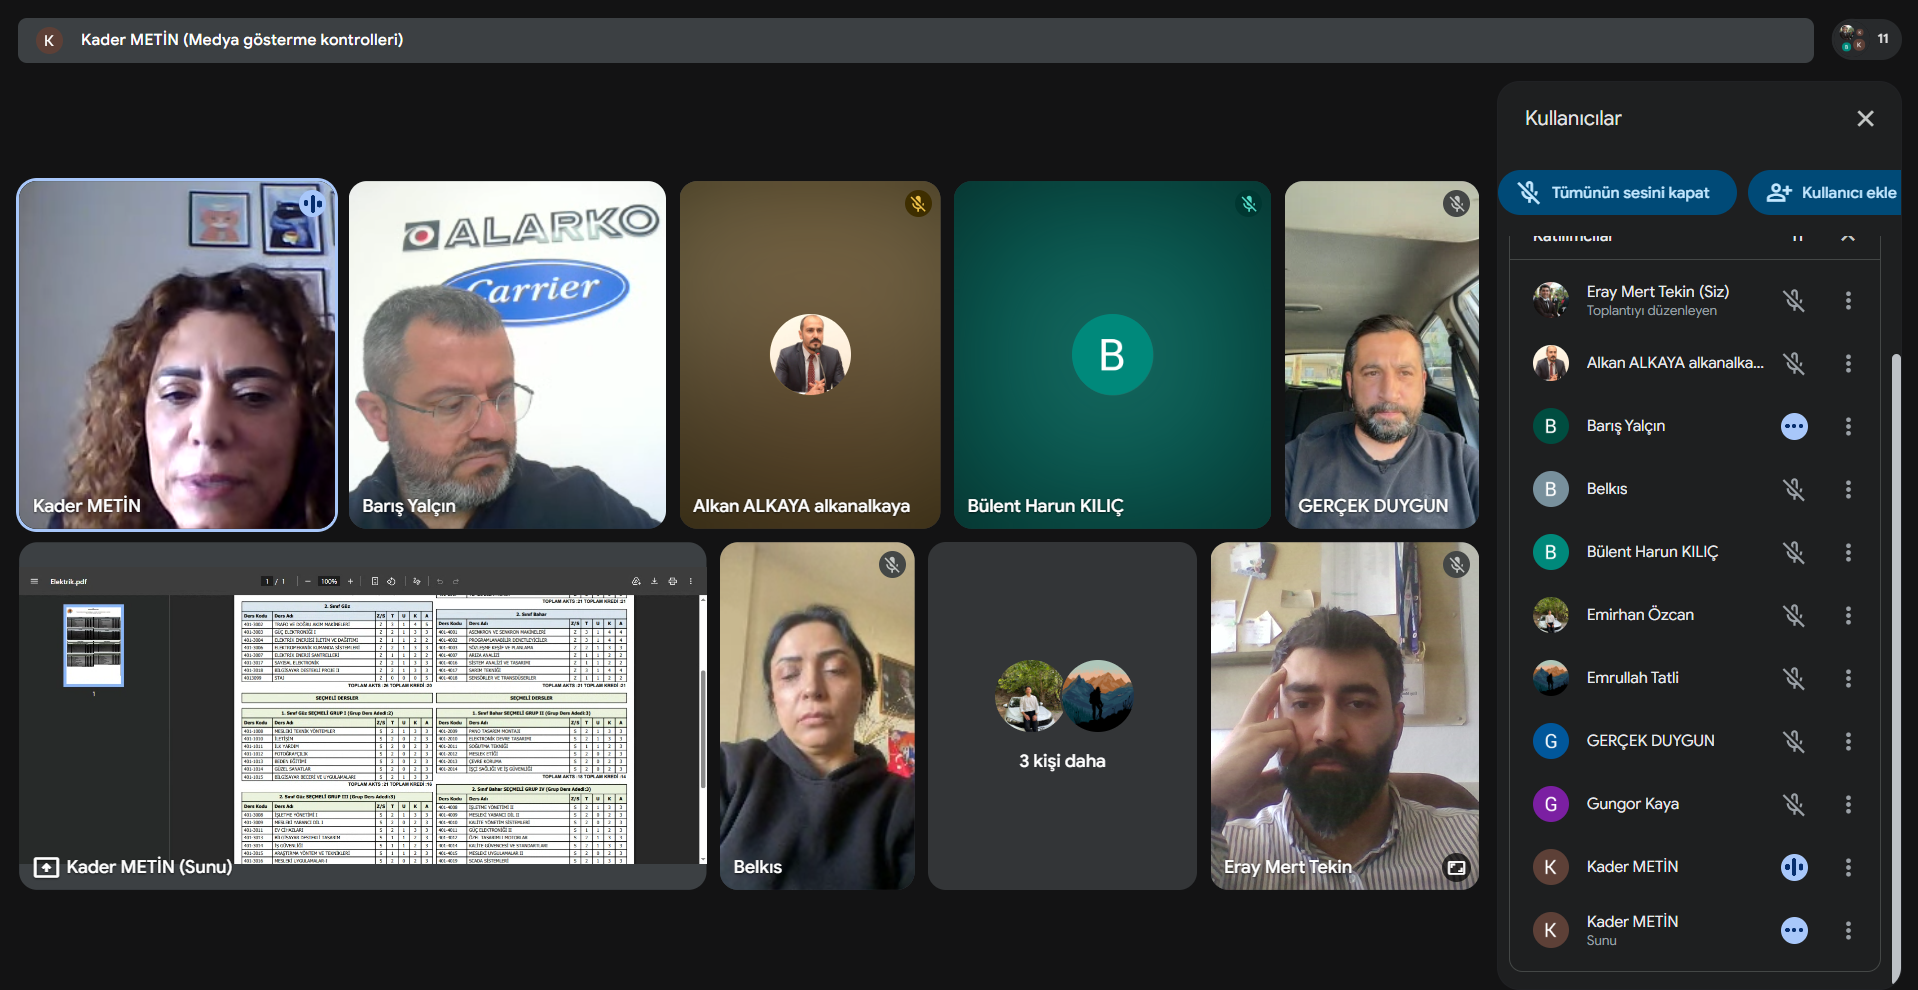
Task: Open more options for Emirhan Özcan
Action: 1848,615
